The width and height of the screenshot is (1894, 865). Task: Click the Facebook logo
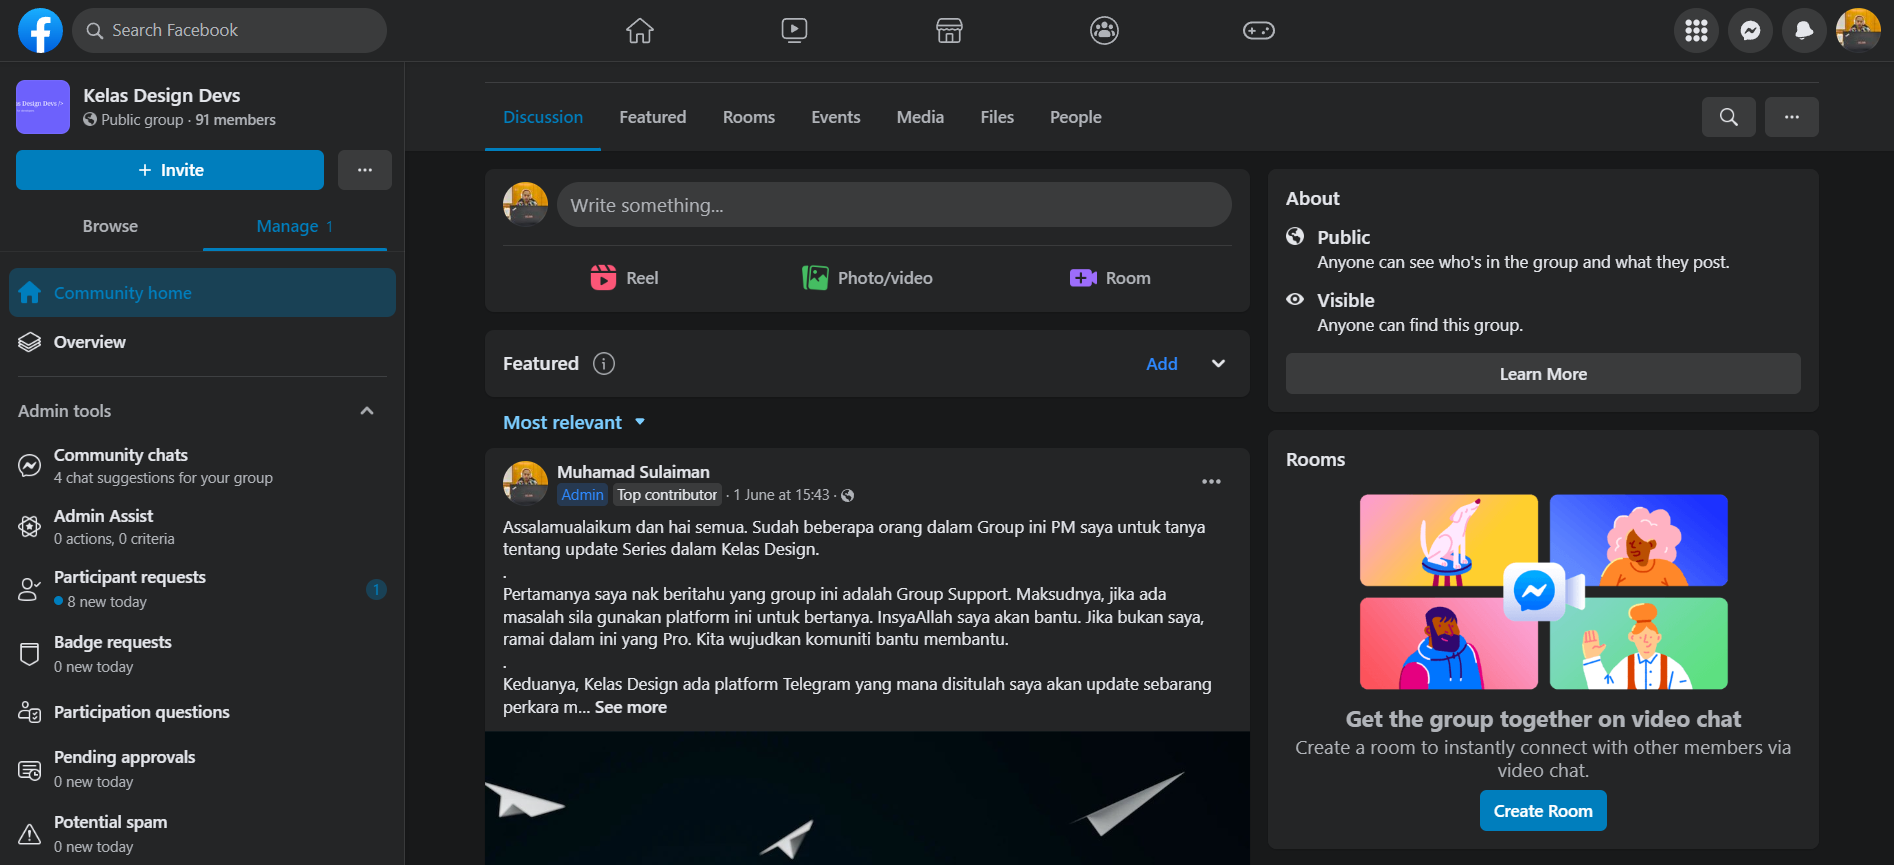[x=40, y=30]
